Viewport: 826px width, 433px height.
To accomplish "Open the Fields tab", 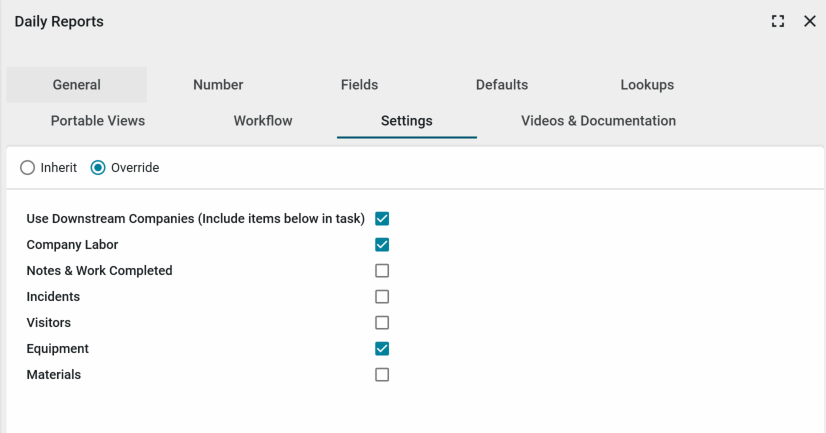I will 359,85.
